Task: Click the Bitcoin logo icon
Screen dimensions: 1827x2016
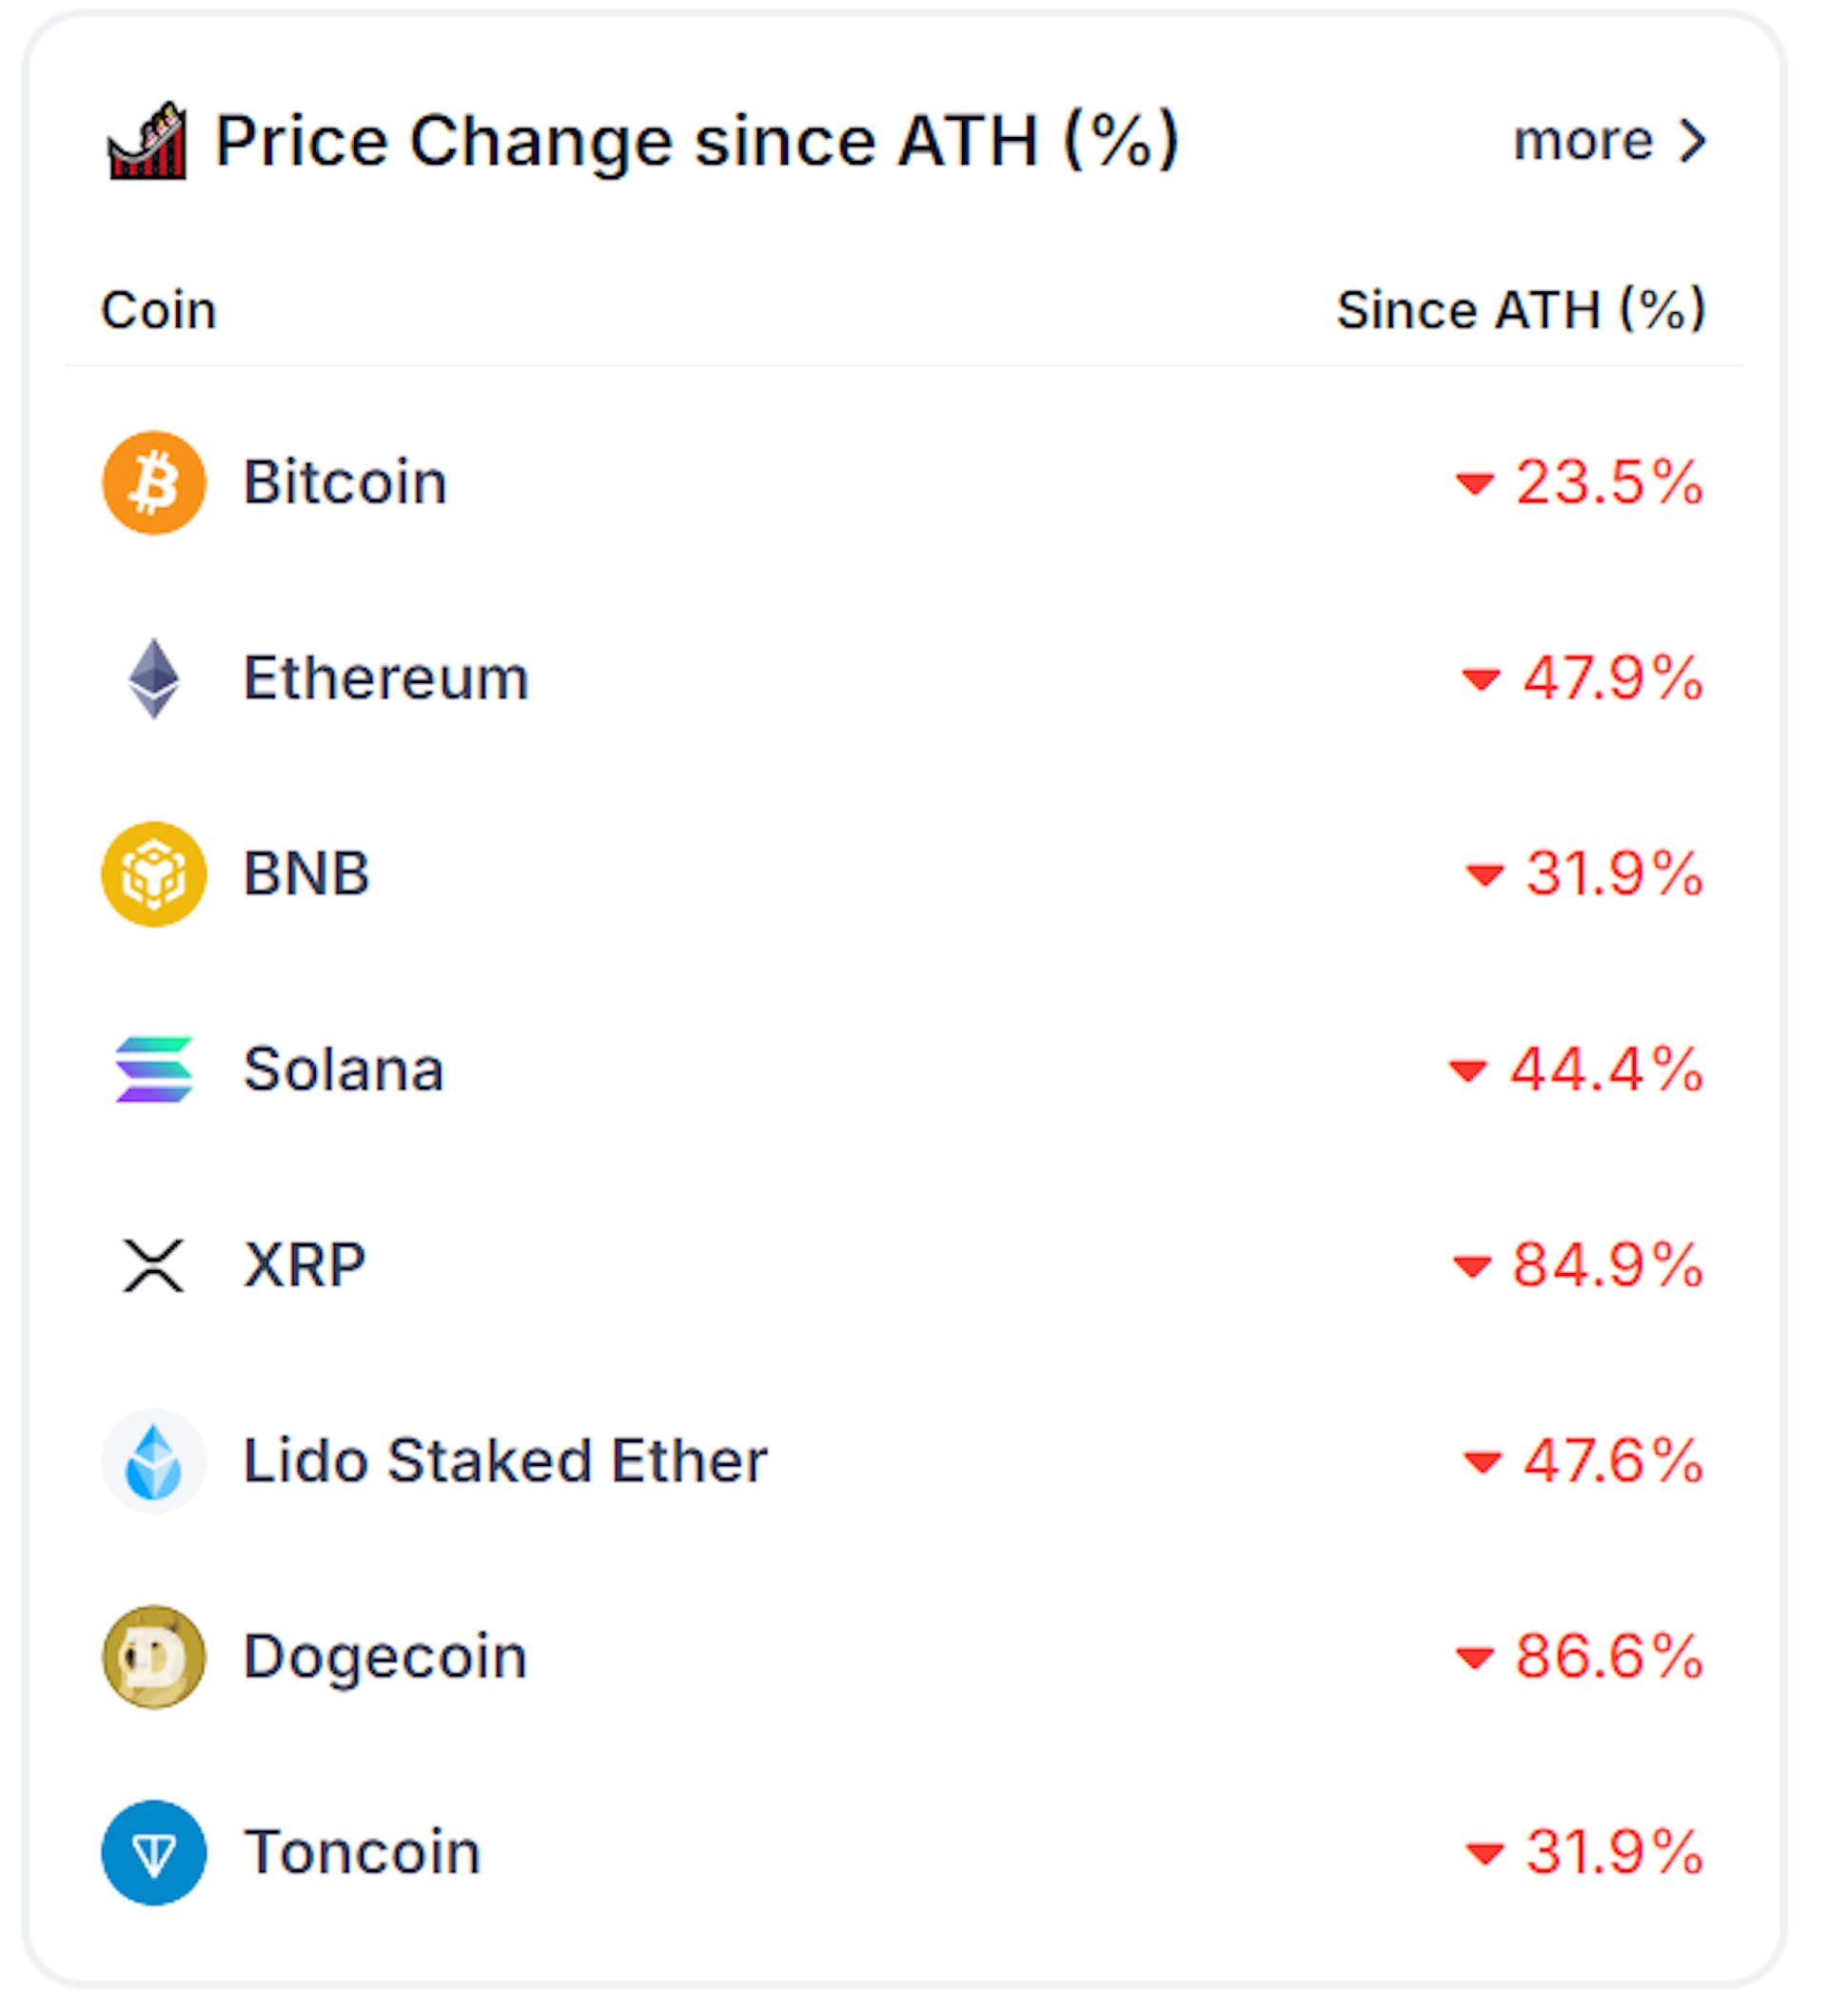Action: [154, 483]
